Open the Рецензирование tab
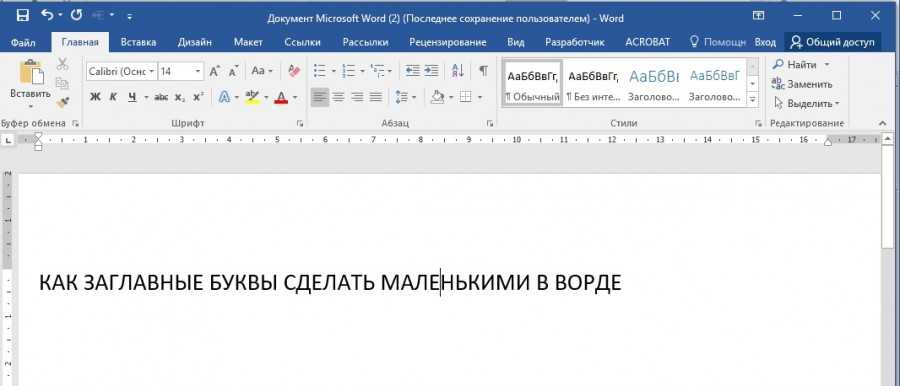 (448, 42)
